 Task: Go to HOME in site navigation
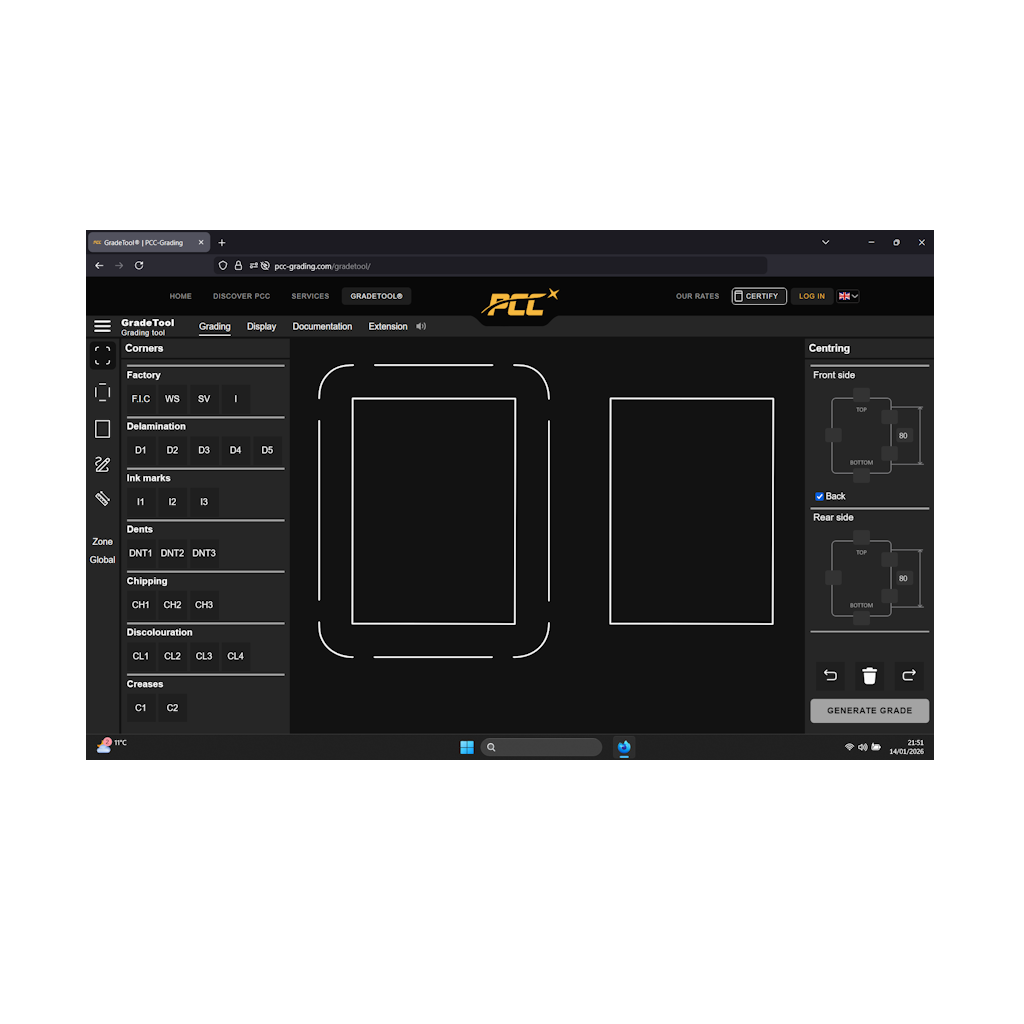181,296
